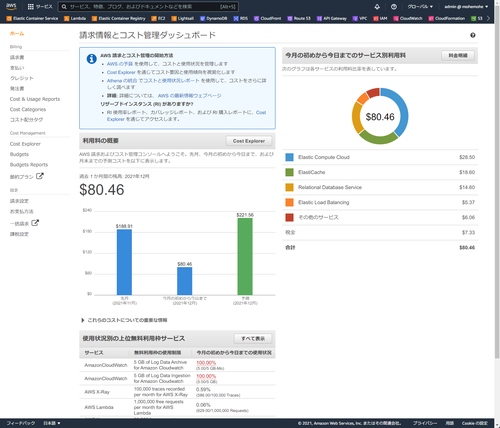Open the S3 favorite shortcut
The image size is (500, 428).
coord(477,18)
